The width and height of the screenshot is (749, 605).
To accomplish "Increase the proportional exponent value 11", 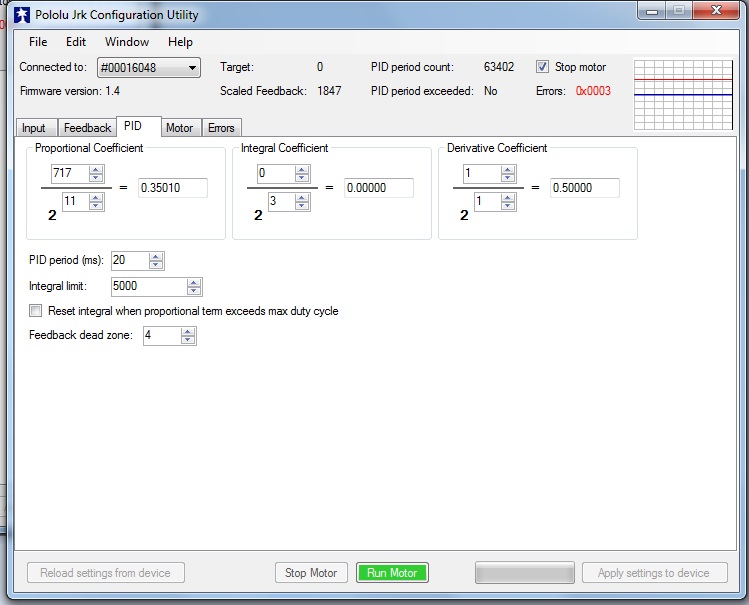I will pos(96,198).
